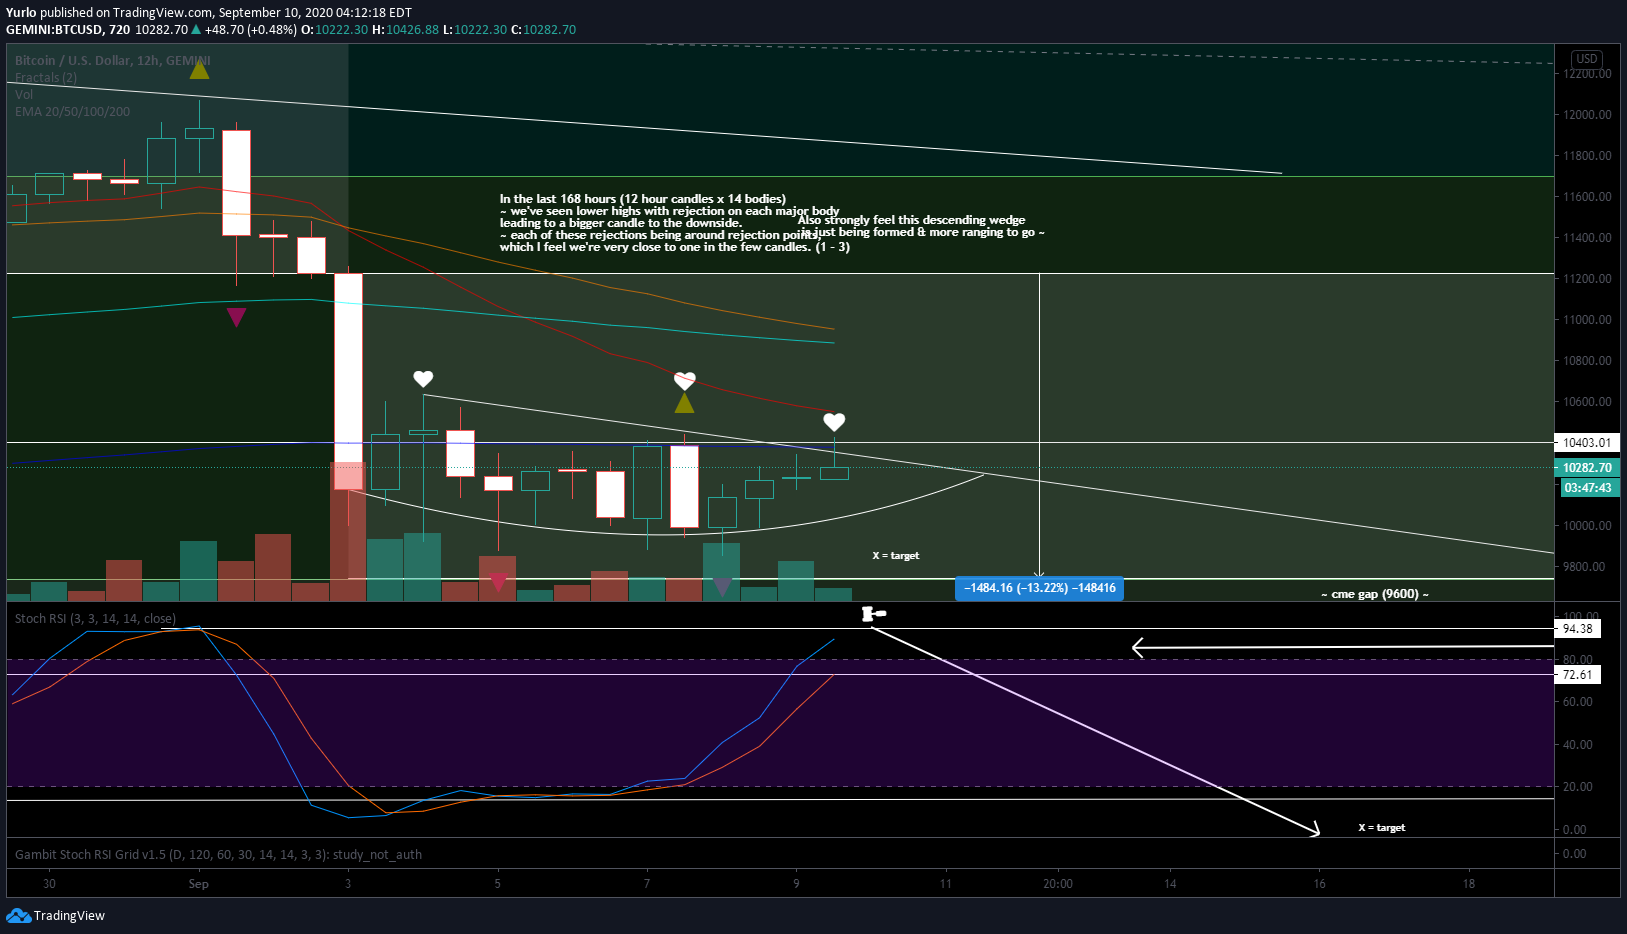This screenshot has height=934, width=1627.
Task: Click the large white candle at Sep 3
Action: 348,382
